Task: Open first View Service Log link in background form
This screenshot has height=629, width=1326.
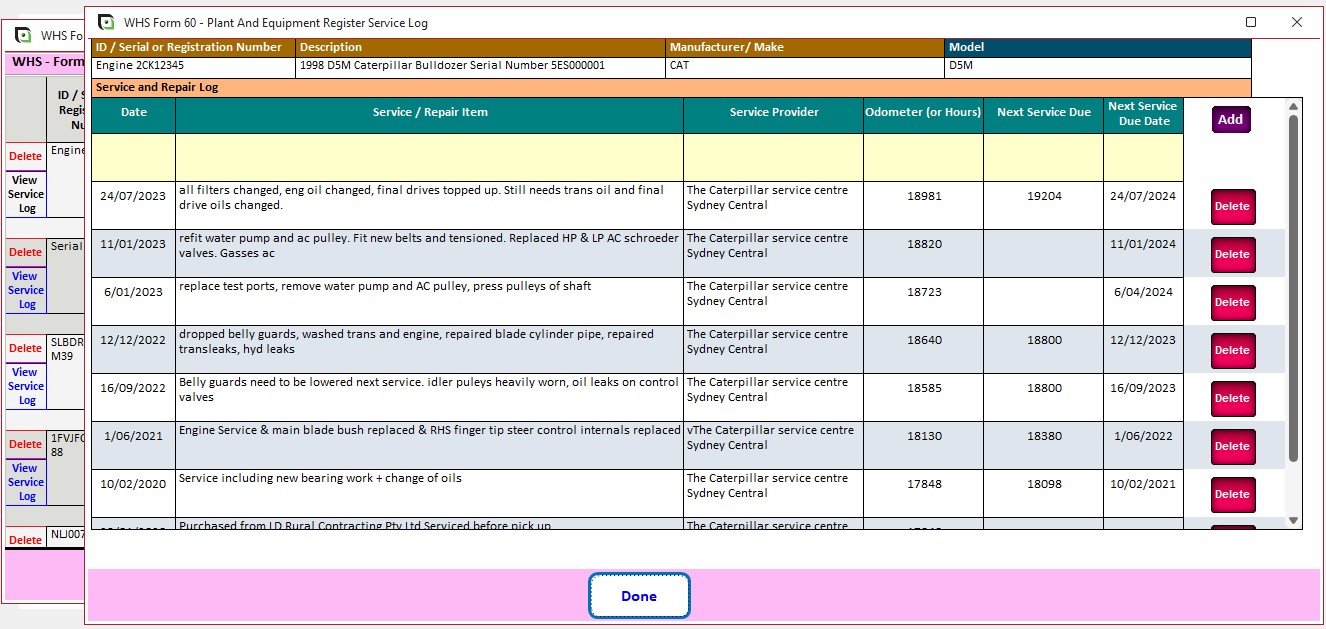Action: coord(26,194)
